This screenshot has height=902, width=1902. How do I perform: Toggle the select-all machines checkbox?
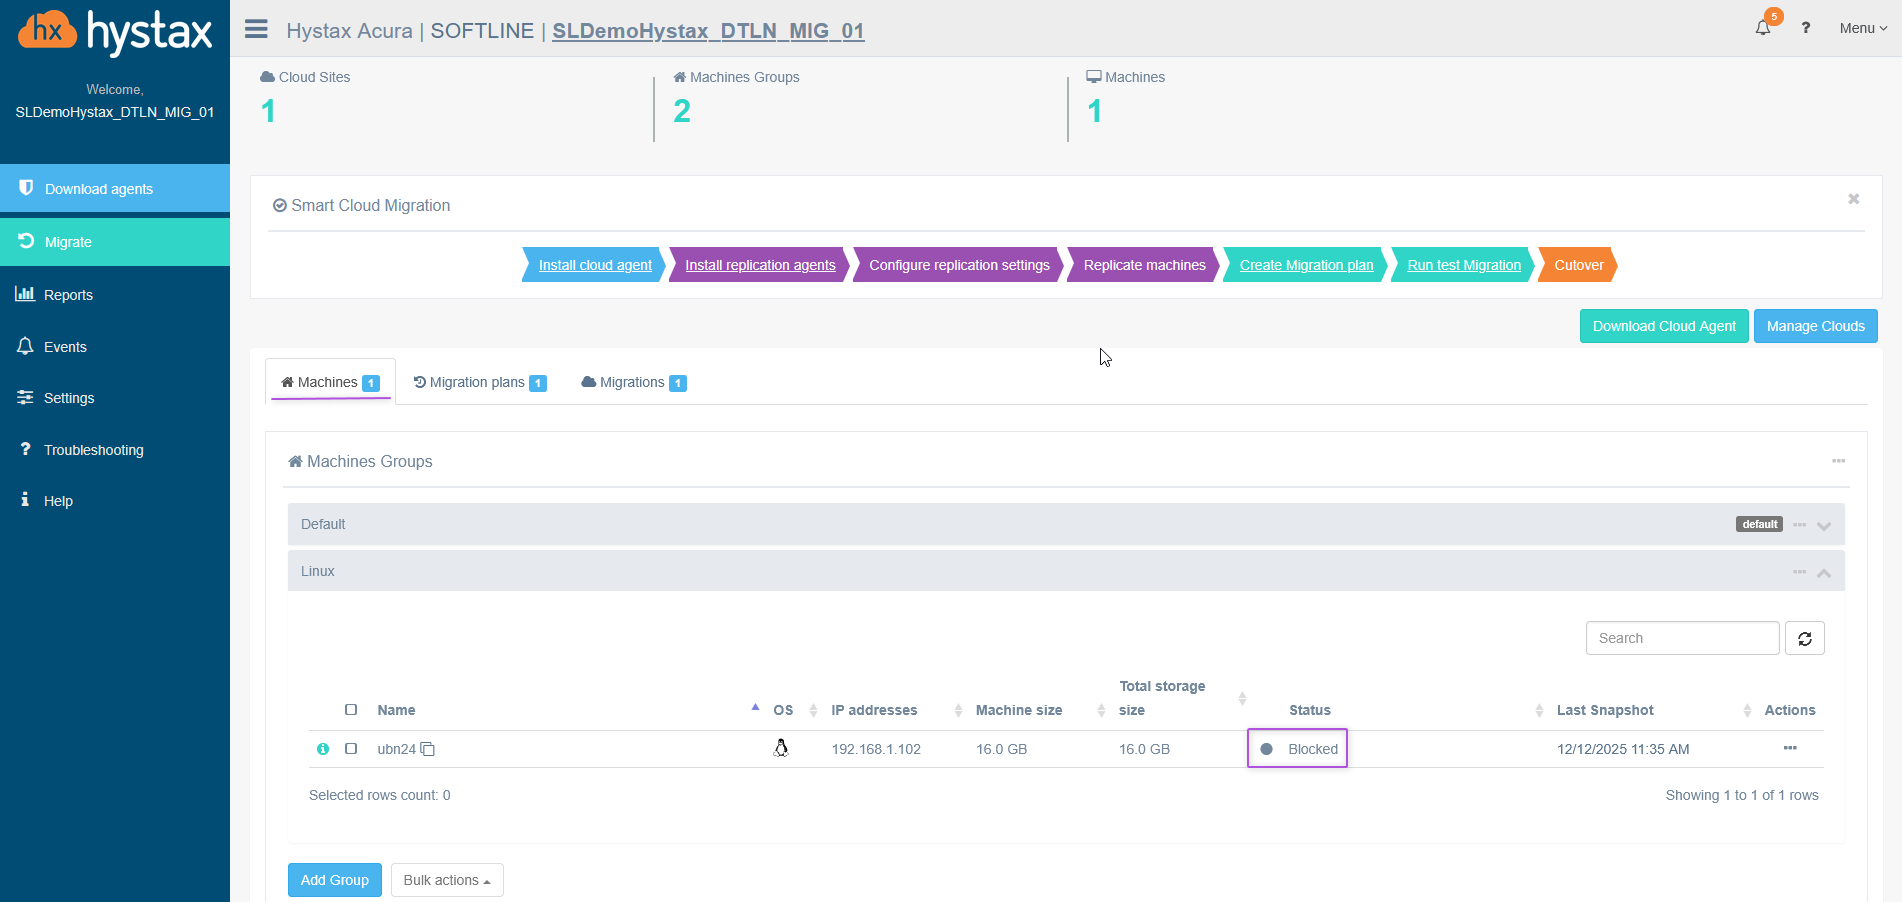point(351,710)
